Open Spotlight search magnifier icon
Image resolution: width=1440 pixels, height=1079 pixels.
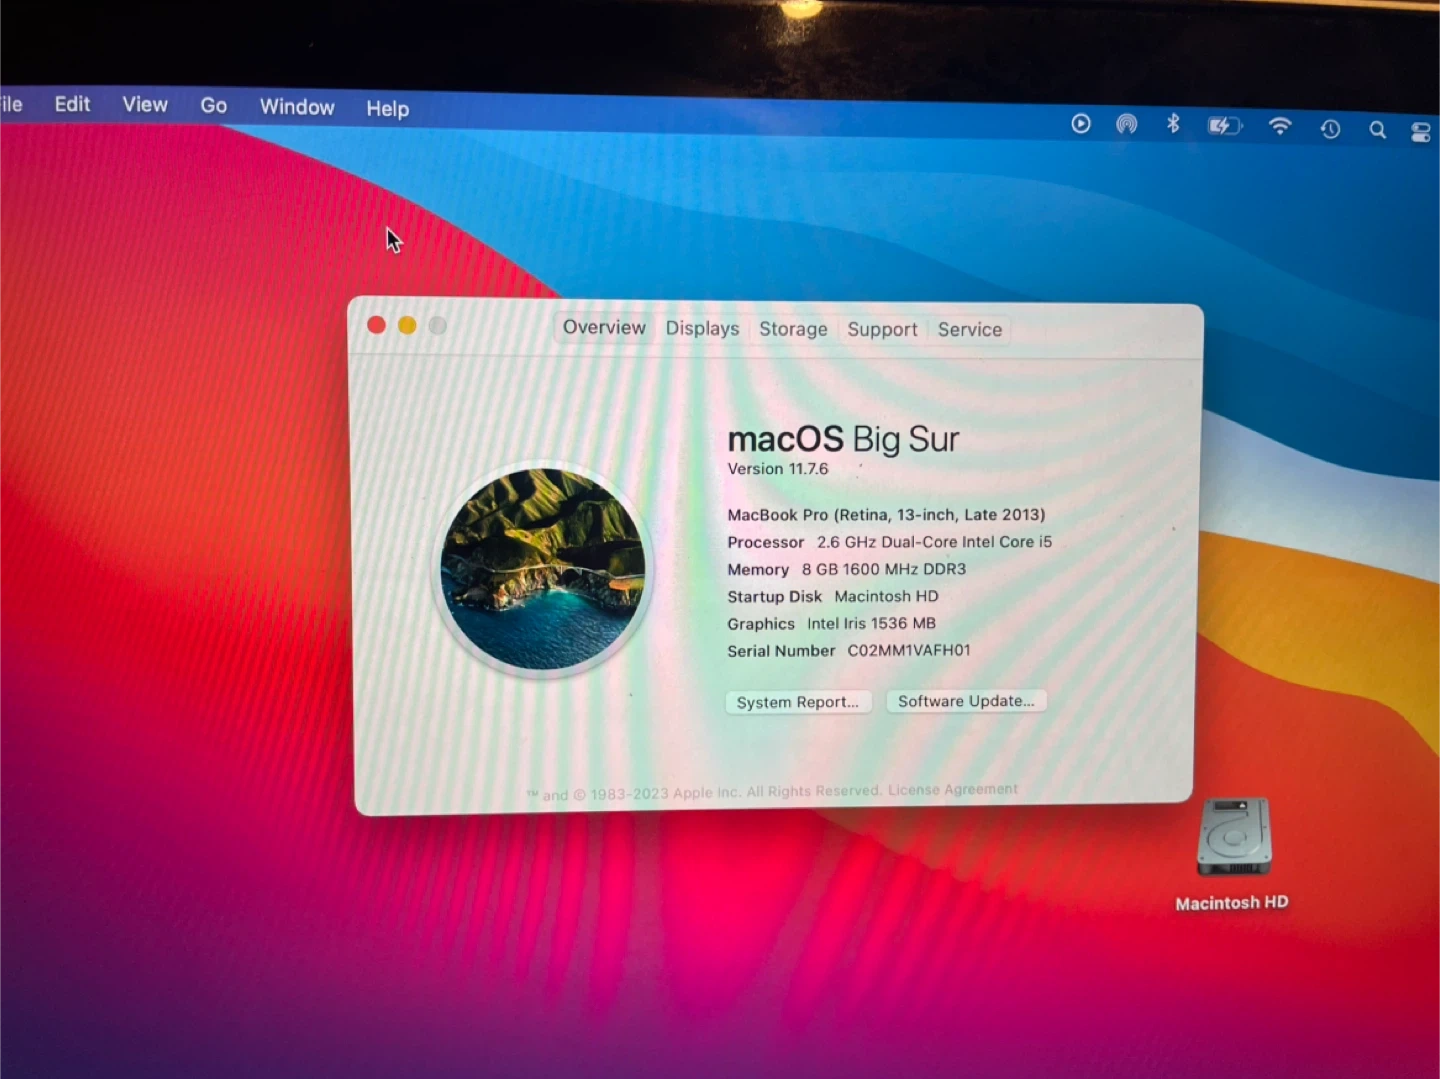point(1377,130)
